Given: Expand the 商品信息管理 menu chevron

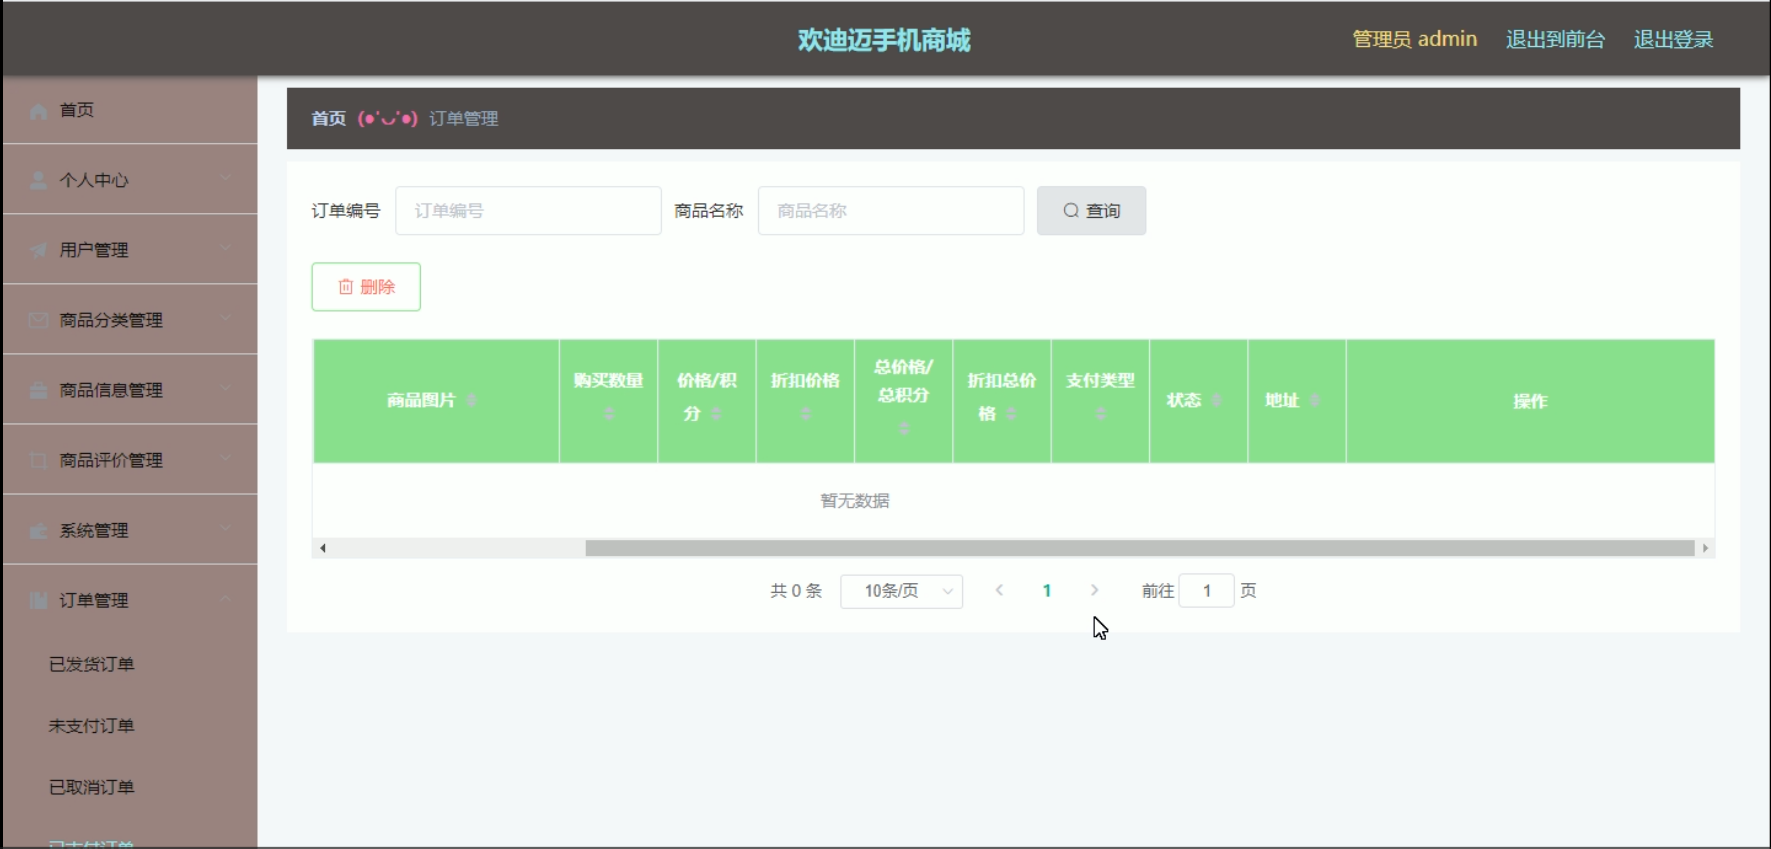Looking at the screenshot, I should coord(225,388).
